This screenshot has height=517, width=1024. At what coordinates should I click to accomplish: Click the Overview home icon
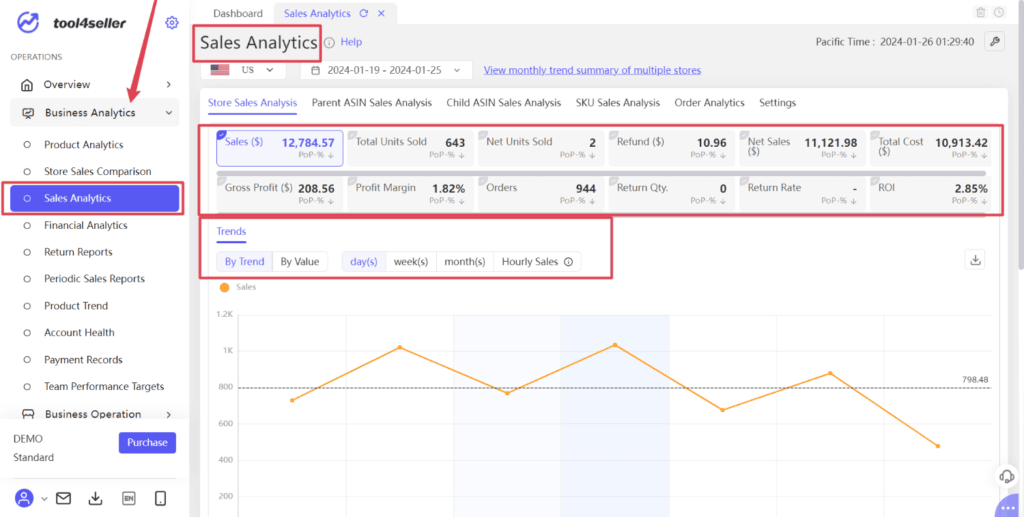coord(27,85)
